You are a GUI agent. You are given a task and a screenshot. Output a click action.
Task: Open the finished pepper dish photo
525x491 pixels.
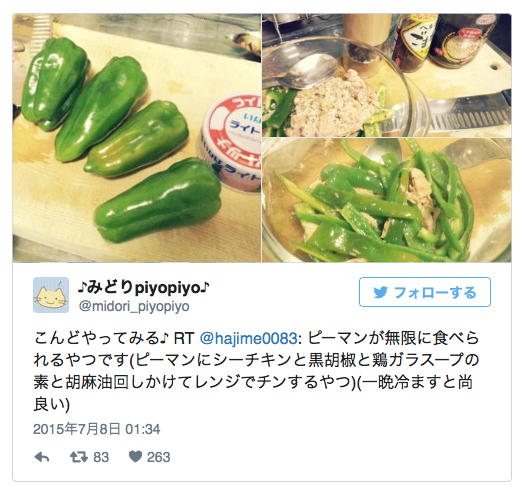387,200
